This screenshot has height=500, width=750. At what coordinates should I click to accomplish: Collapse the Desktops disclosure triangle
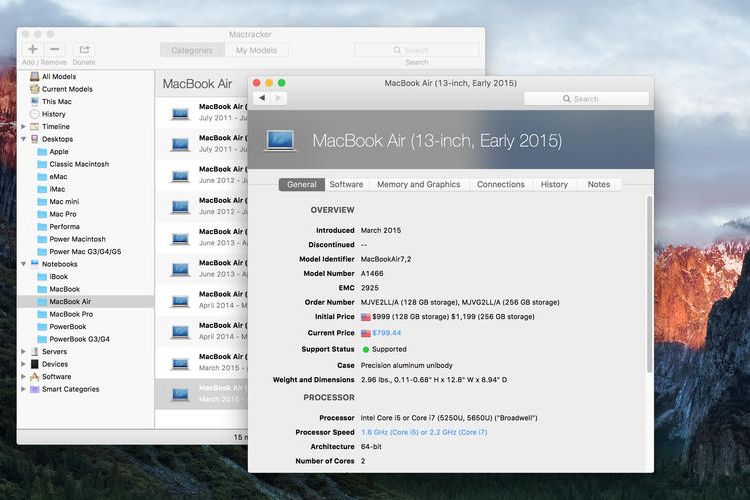[x=23, y=139]
